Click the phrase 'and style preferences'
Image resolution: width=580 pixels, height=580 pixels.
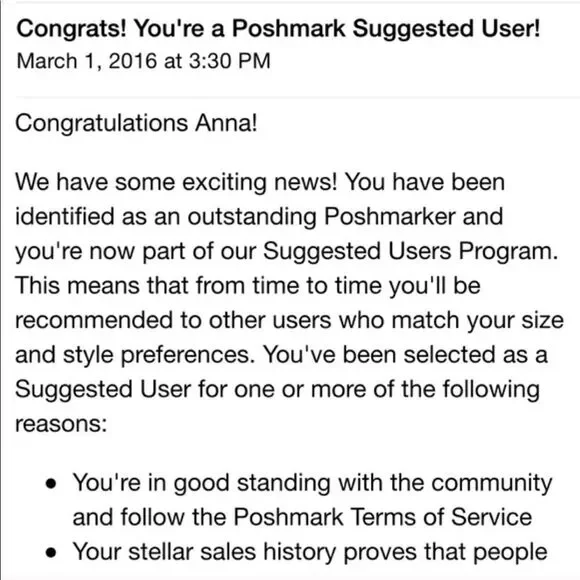click(x=132, y=355)
